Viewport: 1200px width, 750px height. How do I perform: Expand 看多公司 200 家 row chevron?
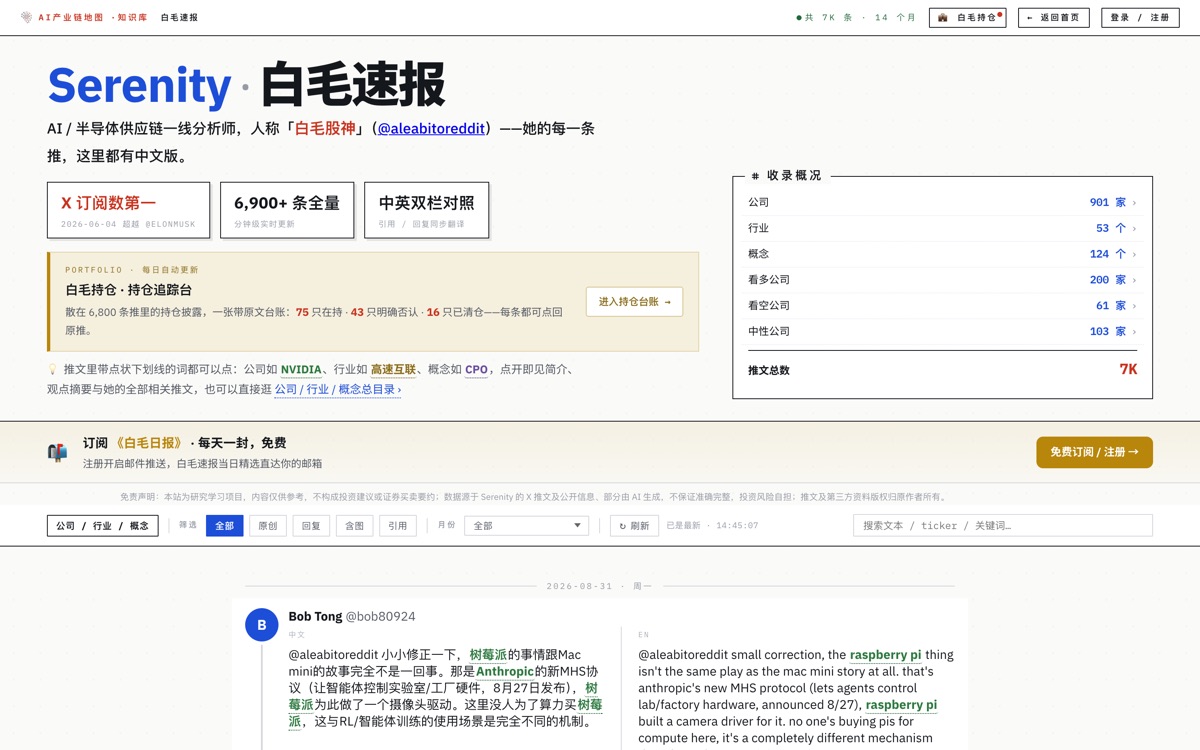(x=1134, y=280)
